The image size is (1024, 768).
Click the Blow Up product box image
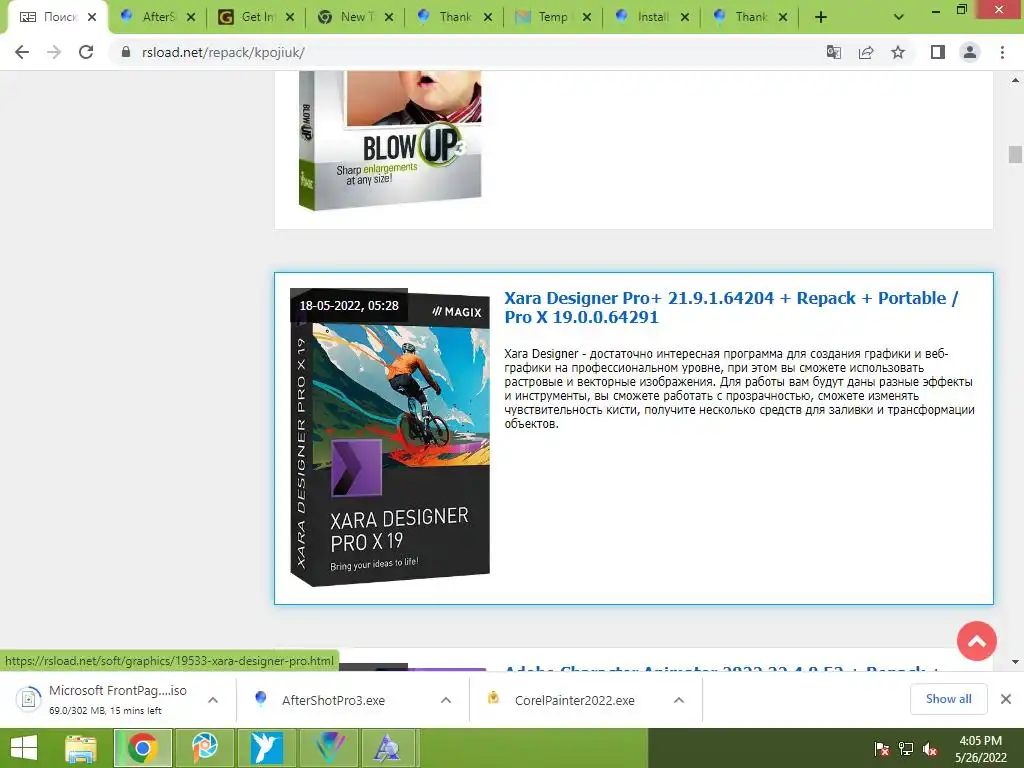click(390, 141)
